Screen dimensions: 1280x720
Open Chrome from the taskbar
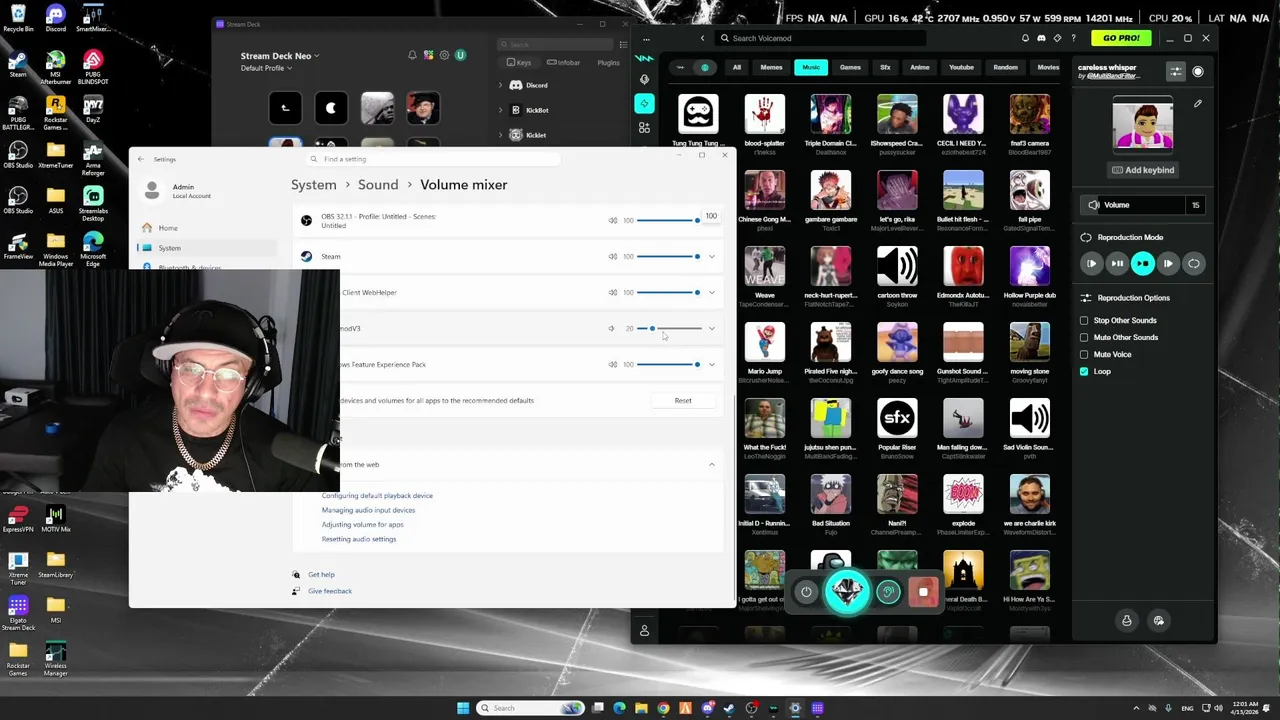point(663,708)
